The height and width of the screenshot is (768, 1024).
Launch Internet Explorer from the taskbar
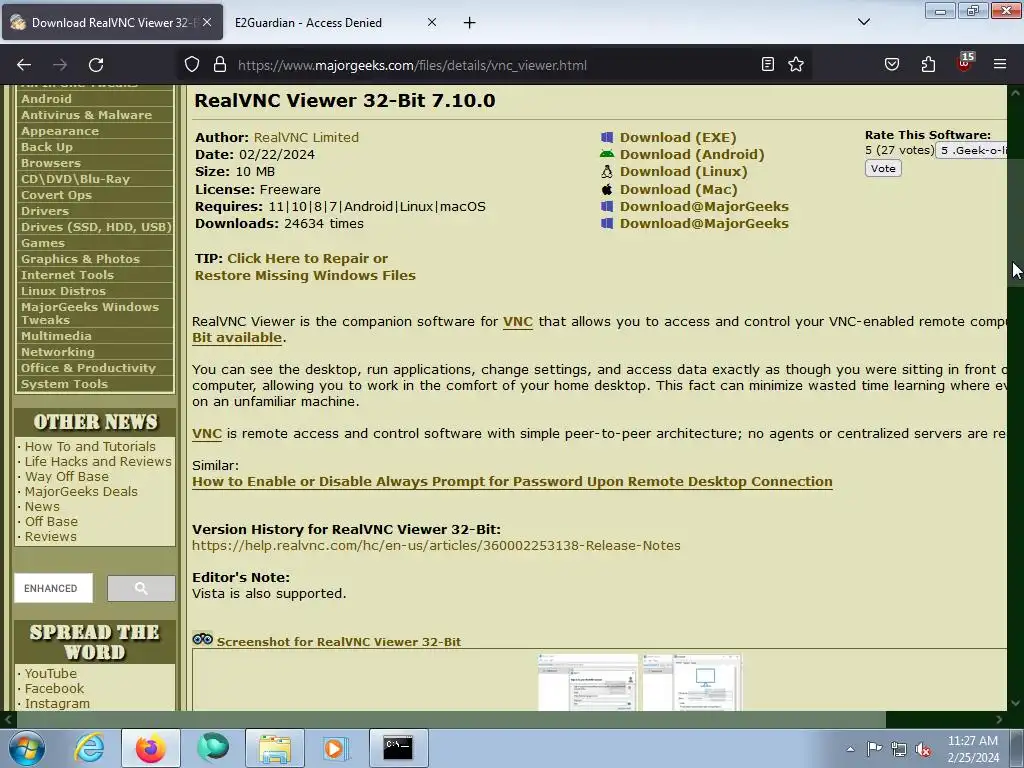(89, 748)
